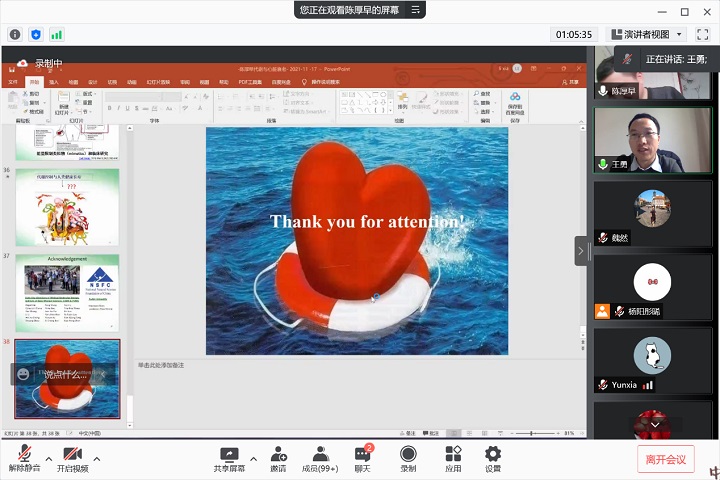Check the green network signal icon
Screen dimensions: 720x480
(57, 34)
